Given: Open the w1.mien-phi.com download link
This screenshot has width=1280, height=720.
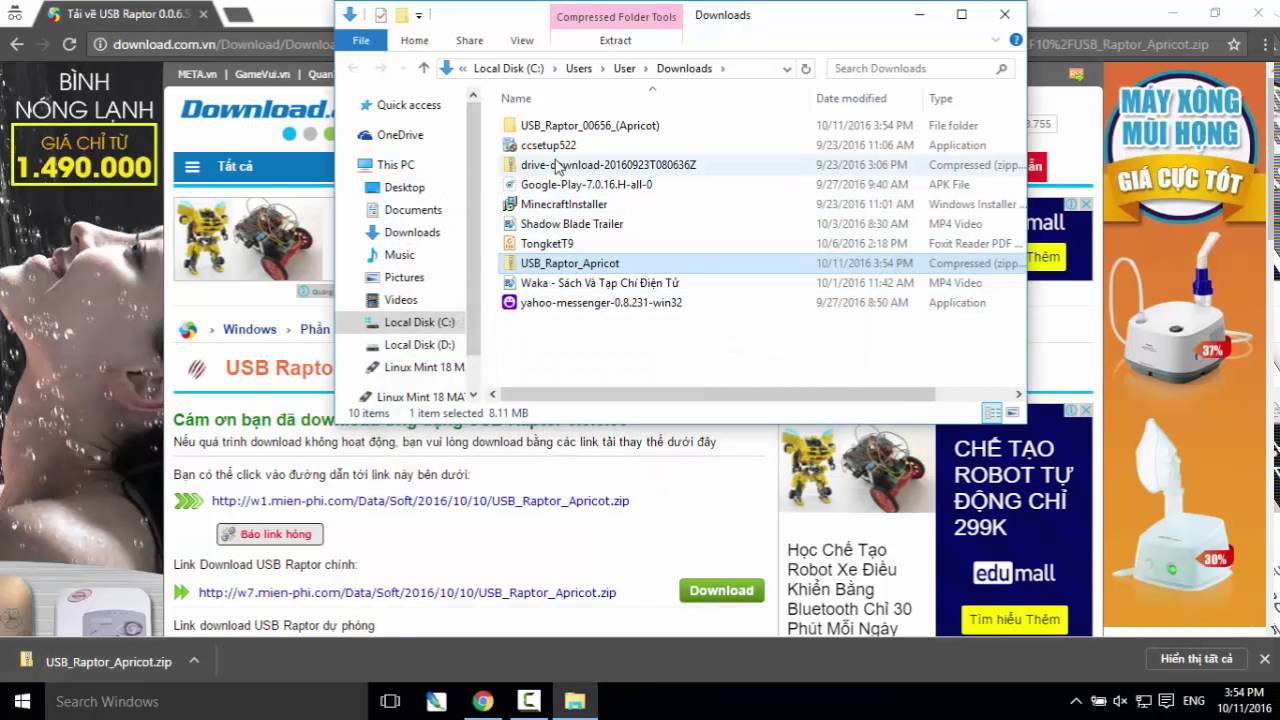Looking at the screenshot, I should (420, 501).
